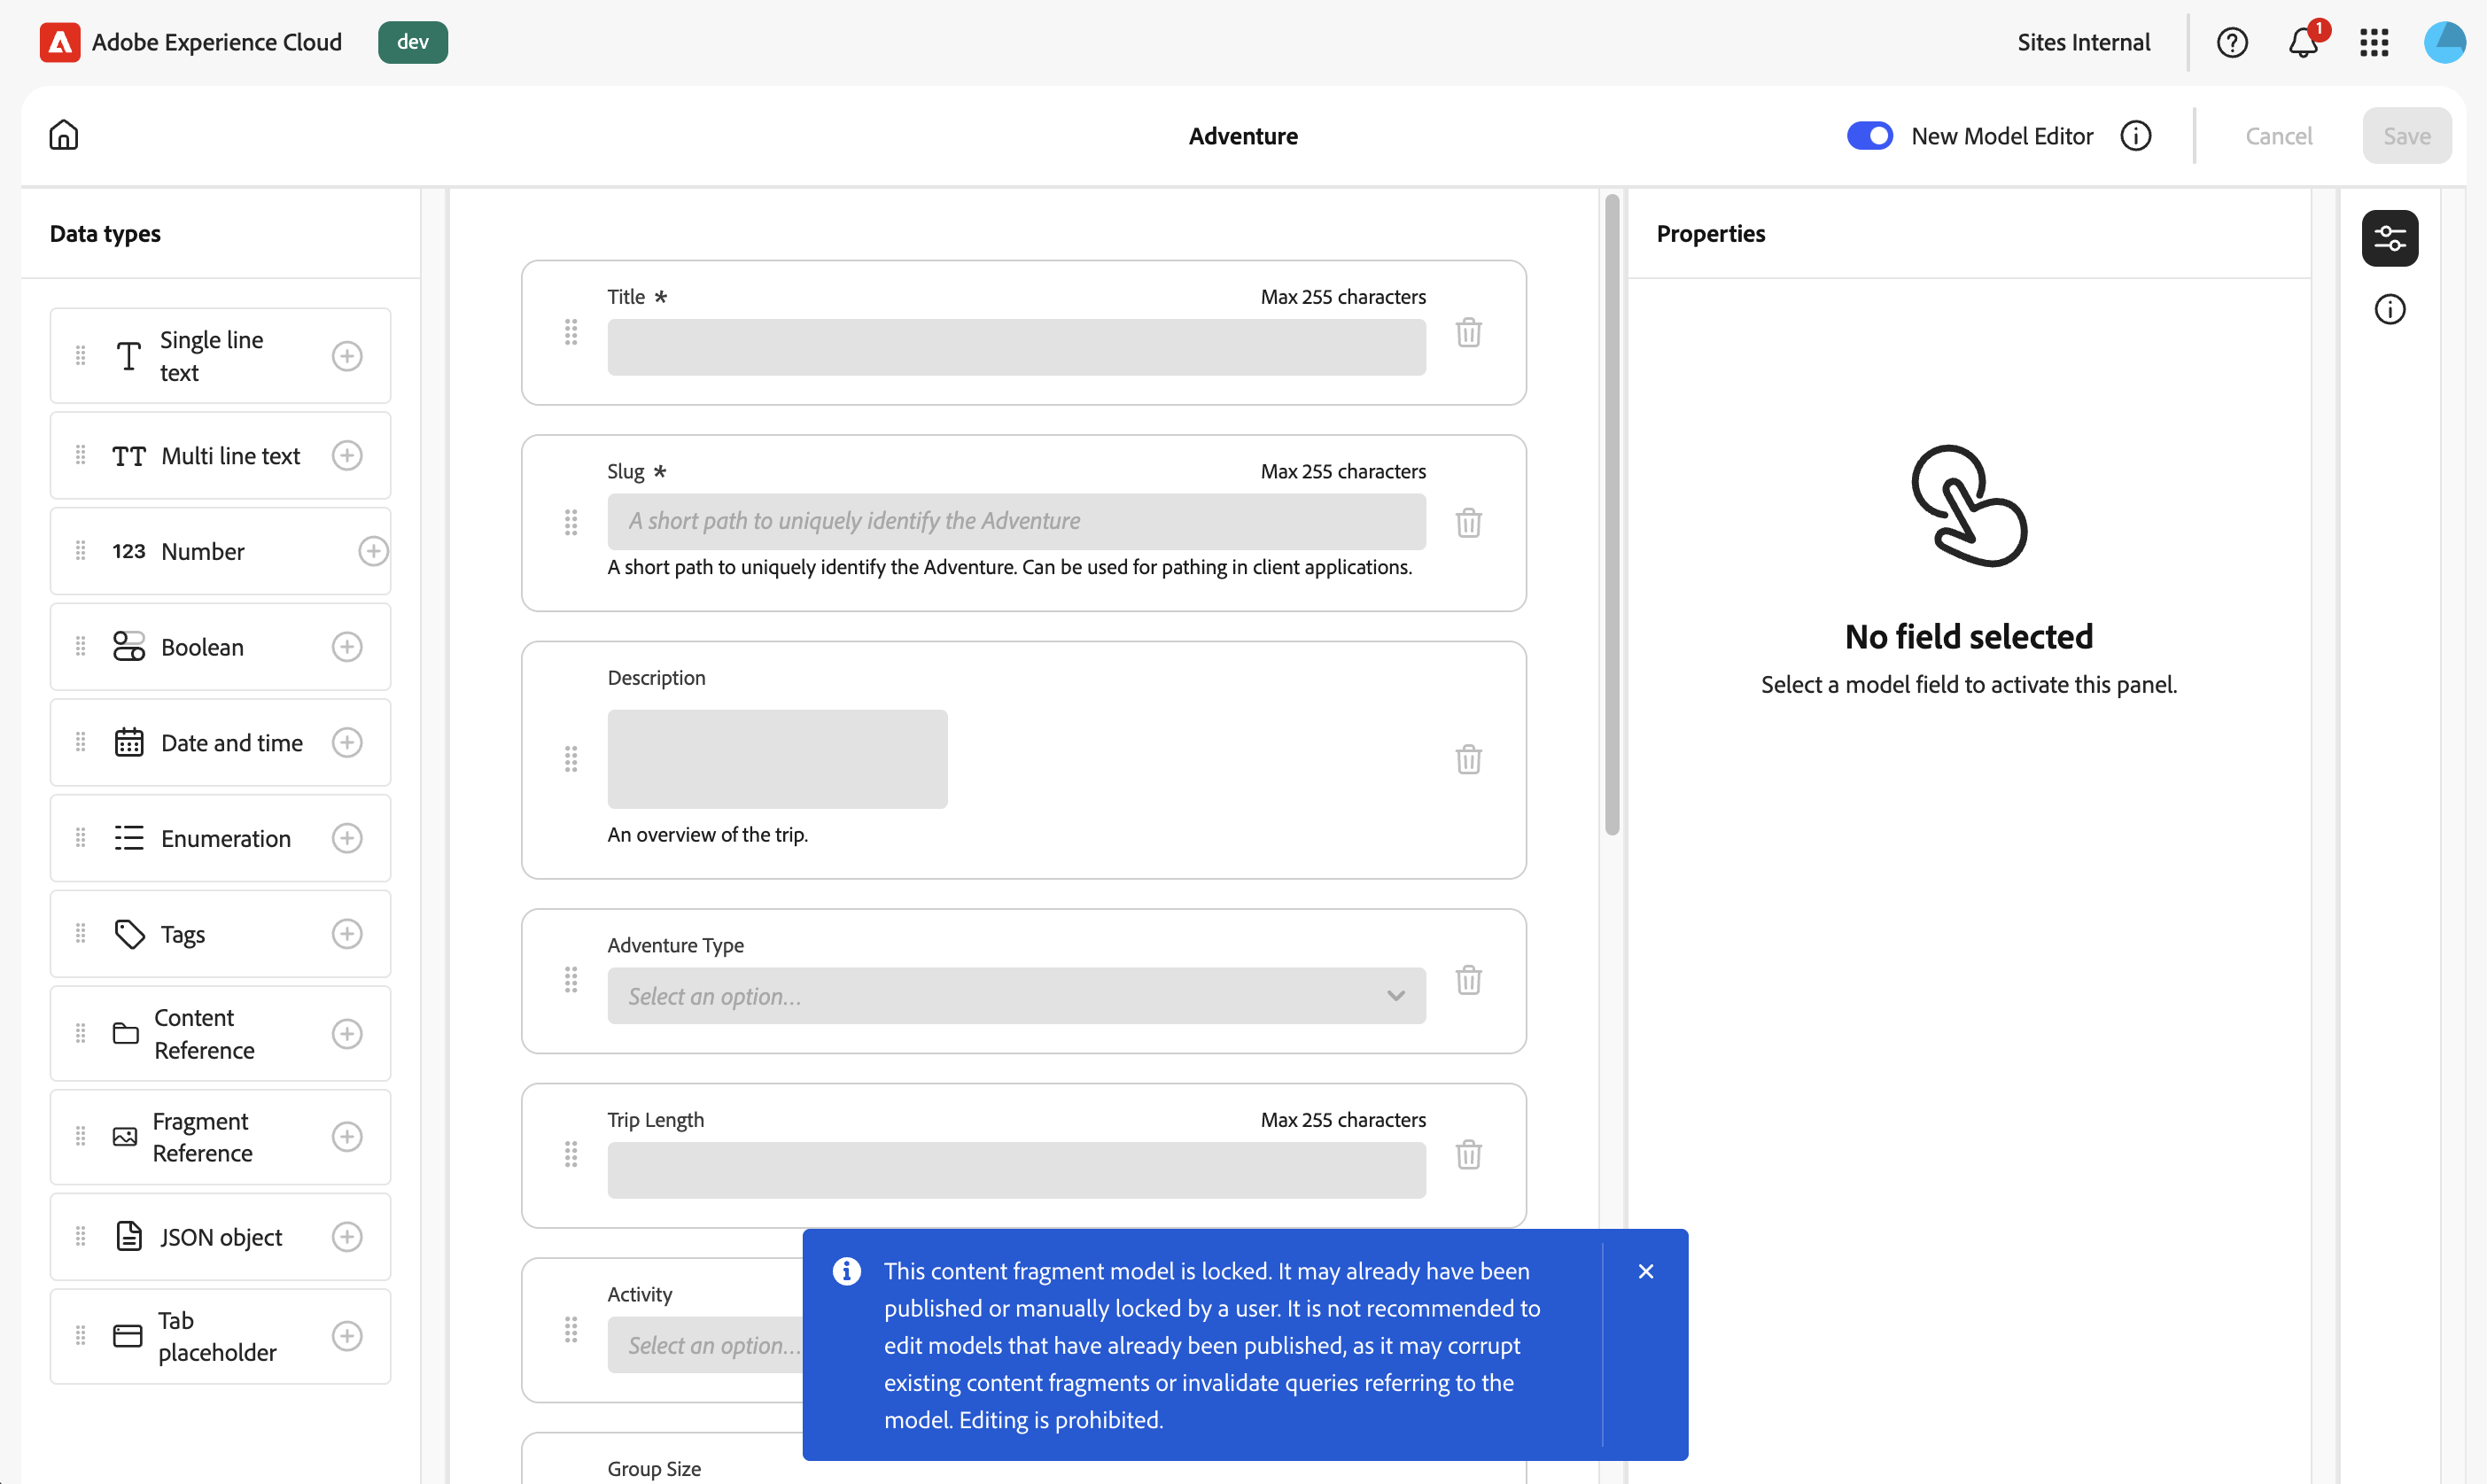
Task: Expand the Adventure Type dropdown
Action: click(1016, 996)
